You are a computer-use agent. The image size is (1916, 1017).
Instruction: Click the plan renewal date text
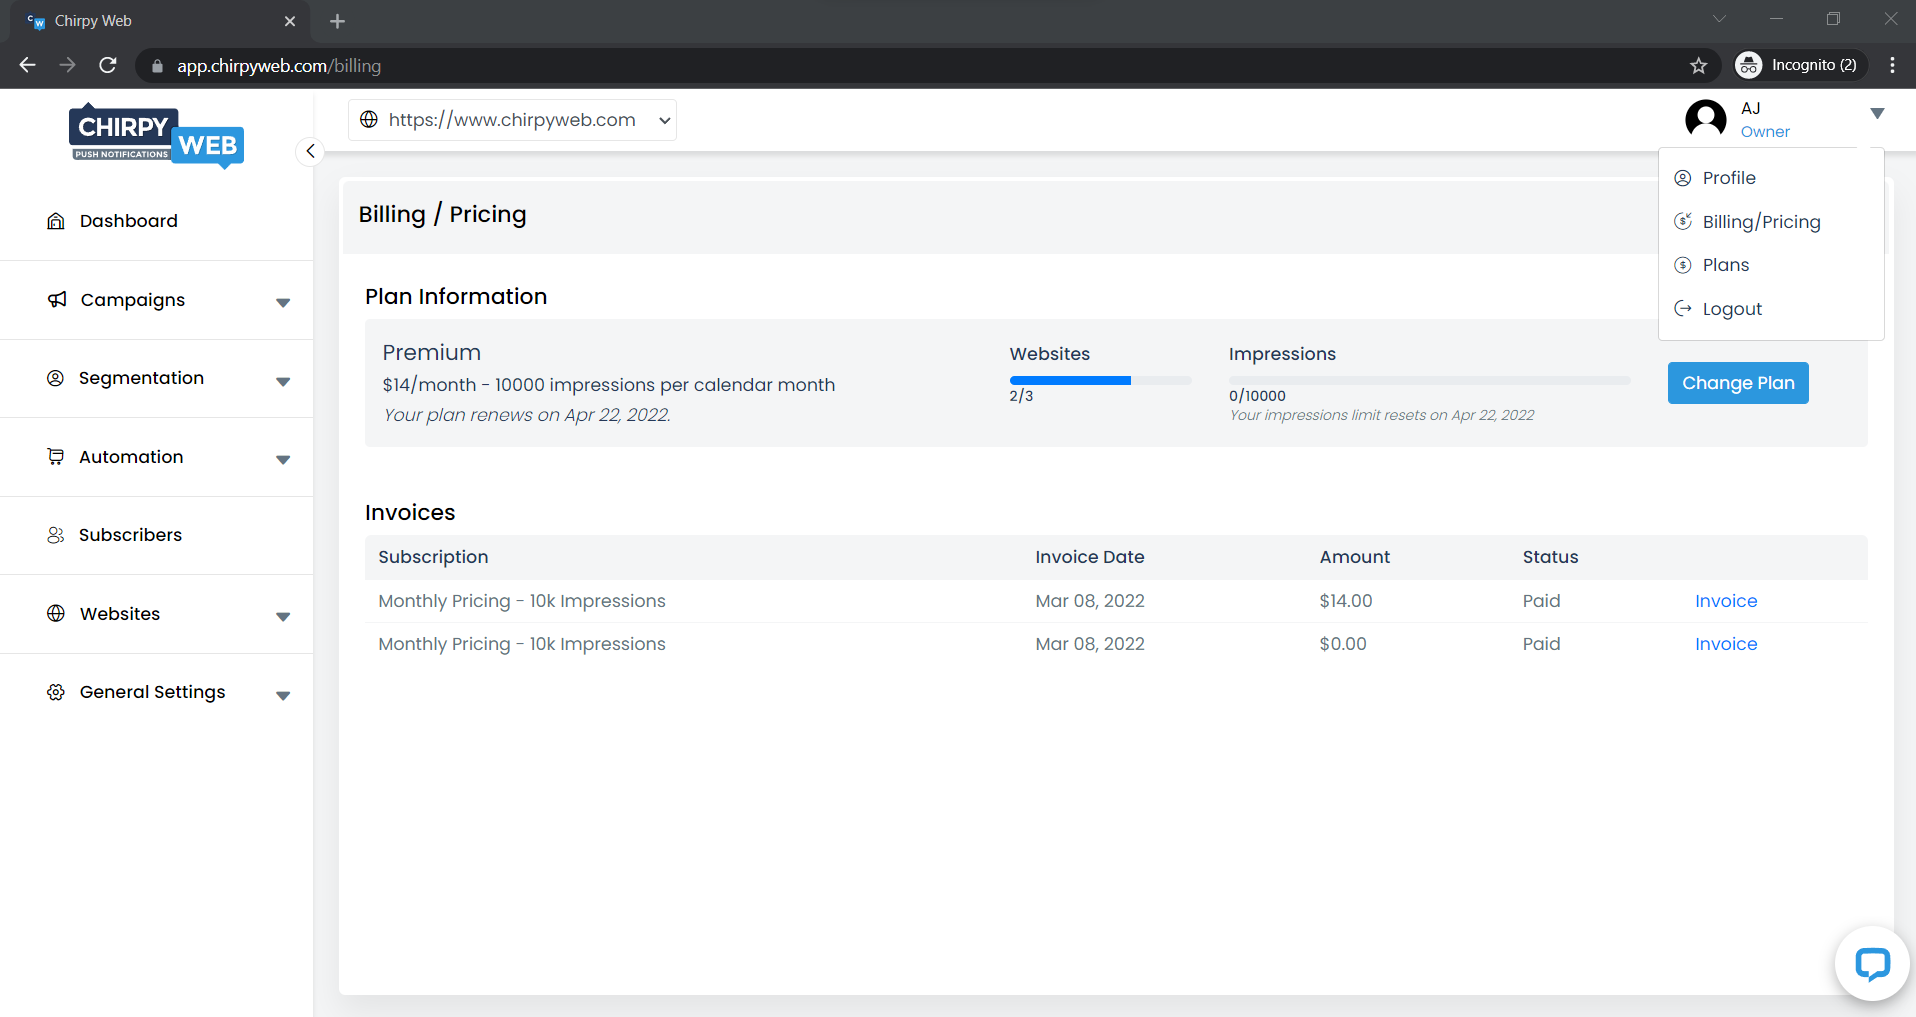point(527,415)
